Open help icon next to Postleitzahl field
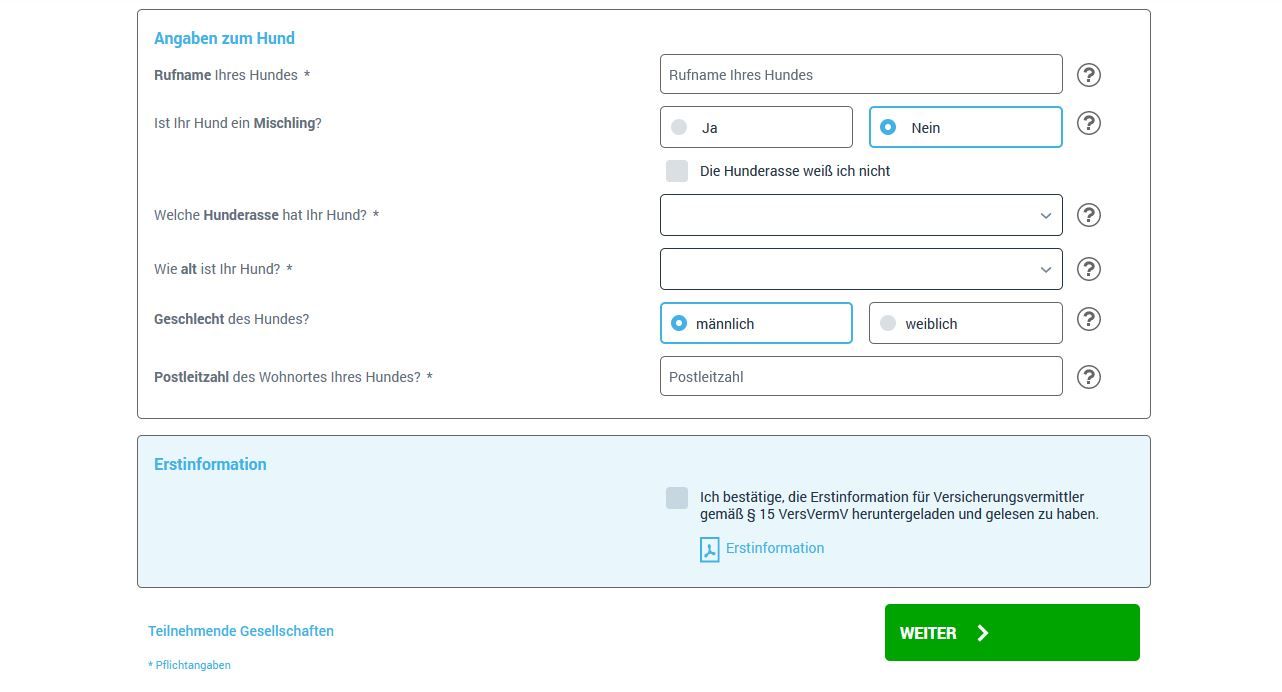Viewport: 1282px width, 692px height. 1088,377
